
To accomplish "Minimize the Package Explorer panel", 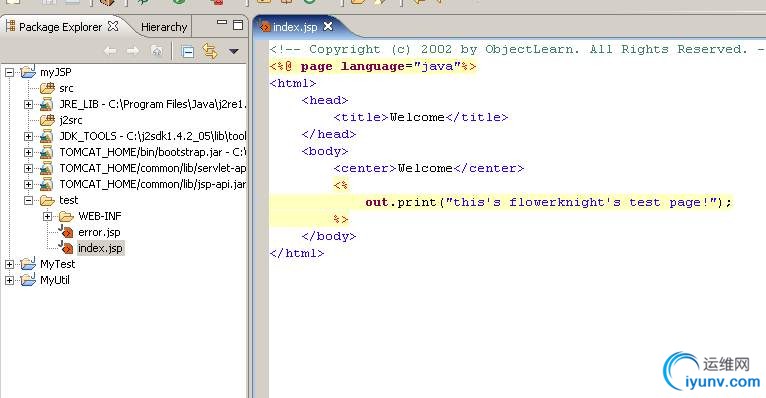I will coord(222,22).
